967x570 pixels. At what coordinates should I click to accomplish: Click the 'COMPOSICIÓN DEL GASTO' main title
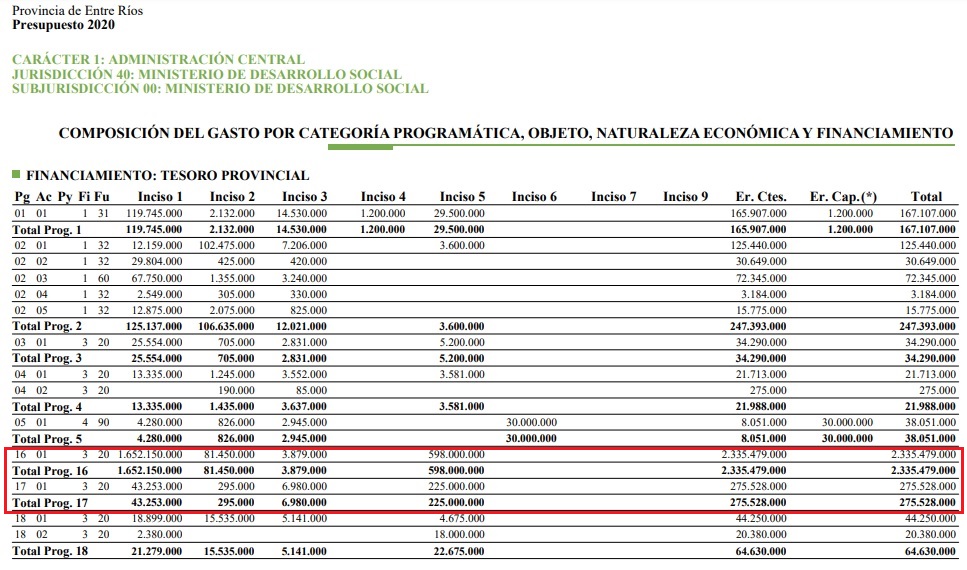[506, 132]
